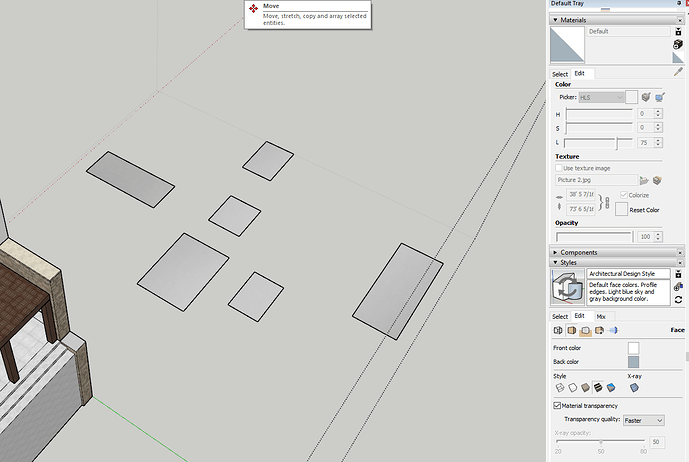Click the Reset Color swatch button
689x462 pixels.
[x=621, y=209]
